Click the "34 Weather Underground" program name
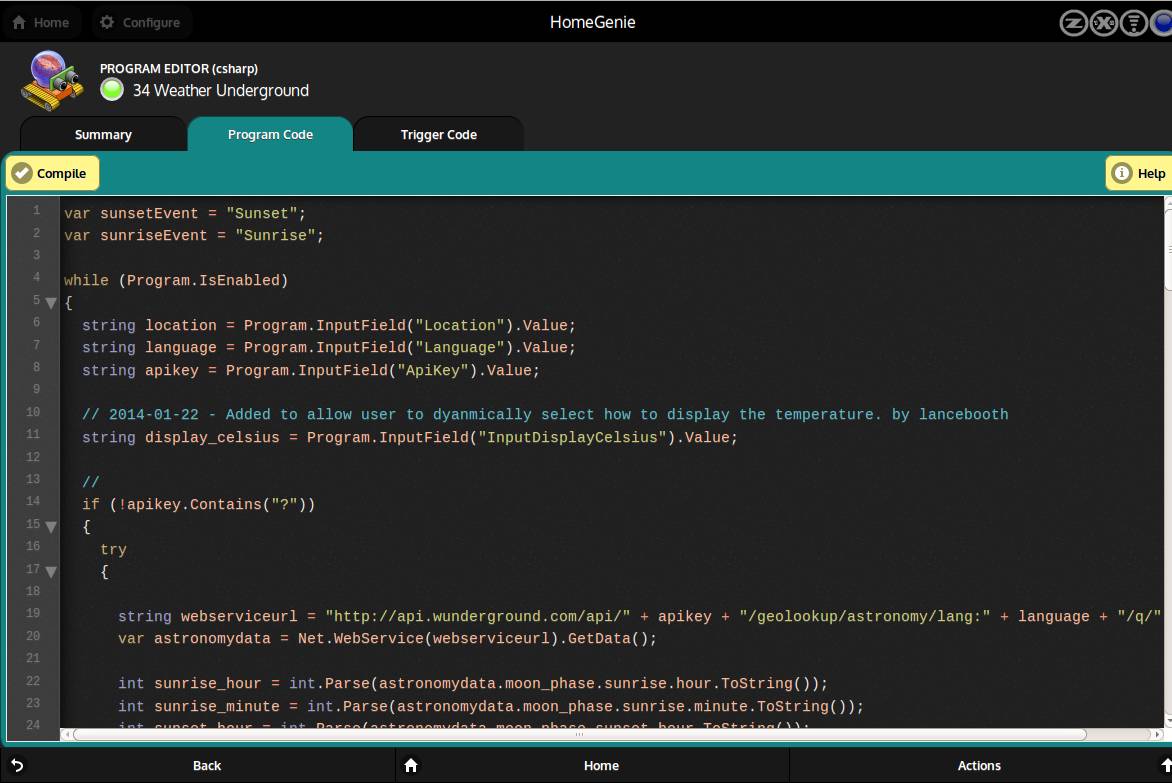This screenshot has width=1172, height=783. coord(220,90)
